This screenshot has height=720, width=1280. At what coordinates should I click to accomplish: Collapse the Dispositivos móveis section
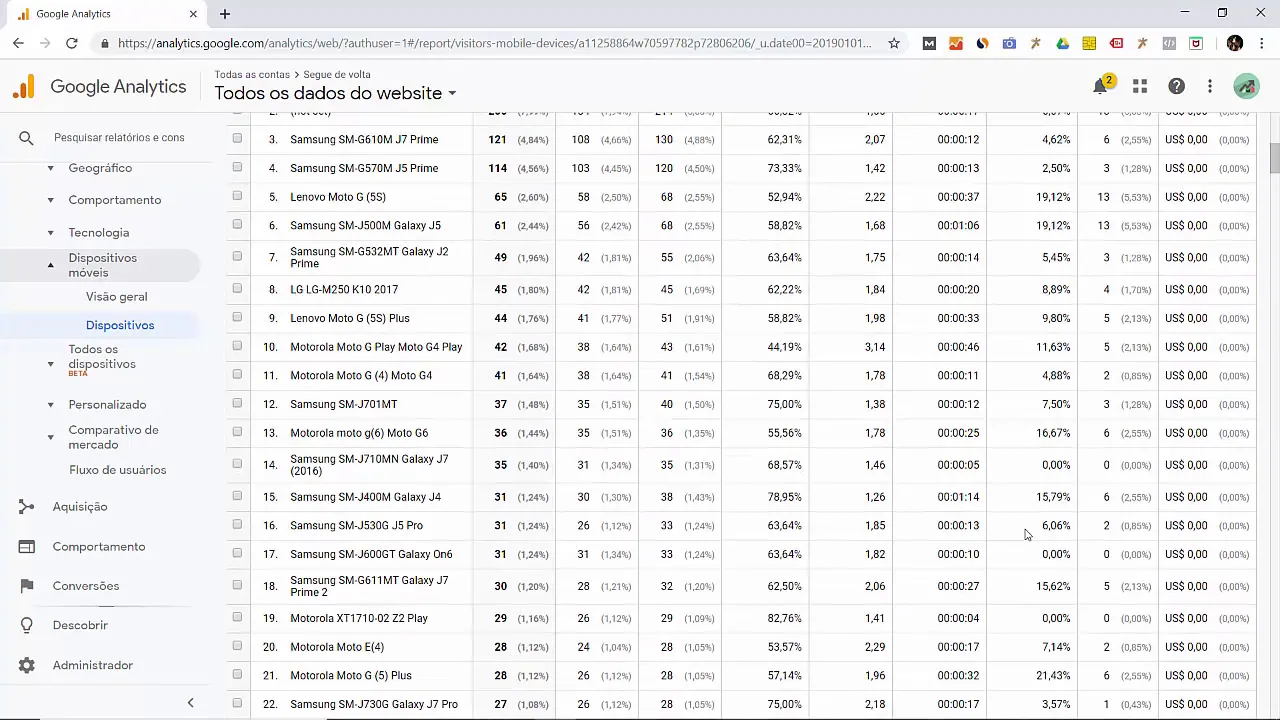(x=50, y=265)
